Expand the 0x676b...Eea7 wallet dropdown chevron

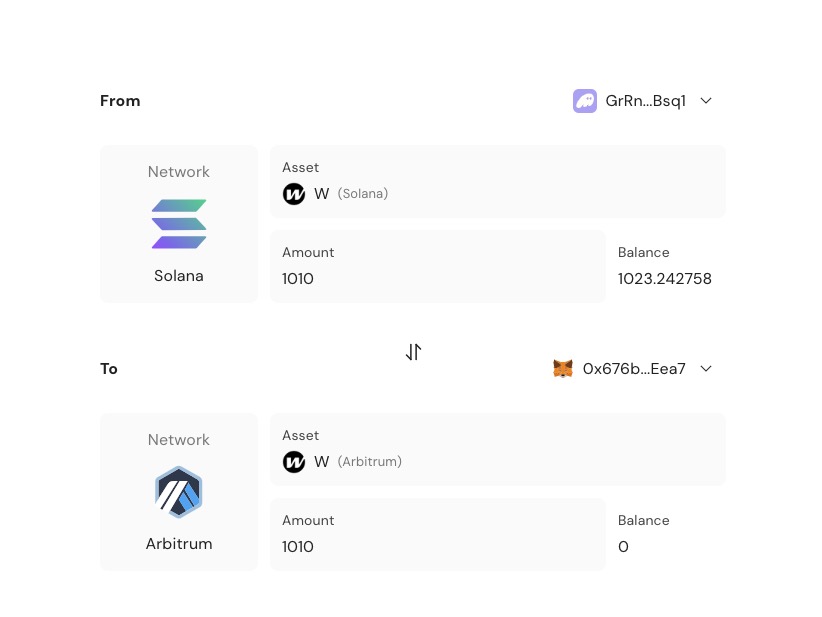[706, 369]
